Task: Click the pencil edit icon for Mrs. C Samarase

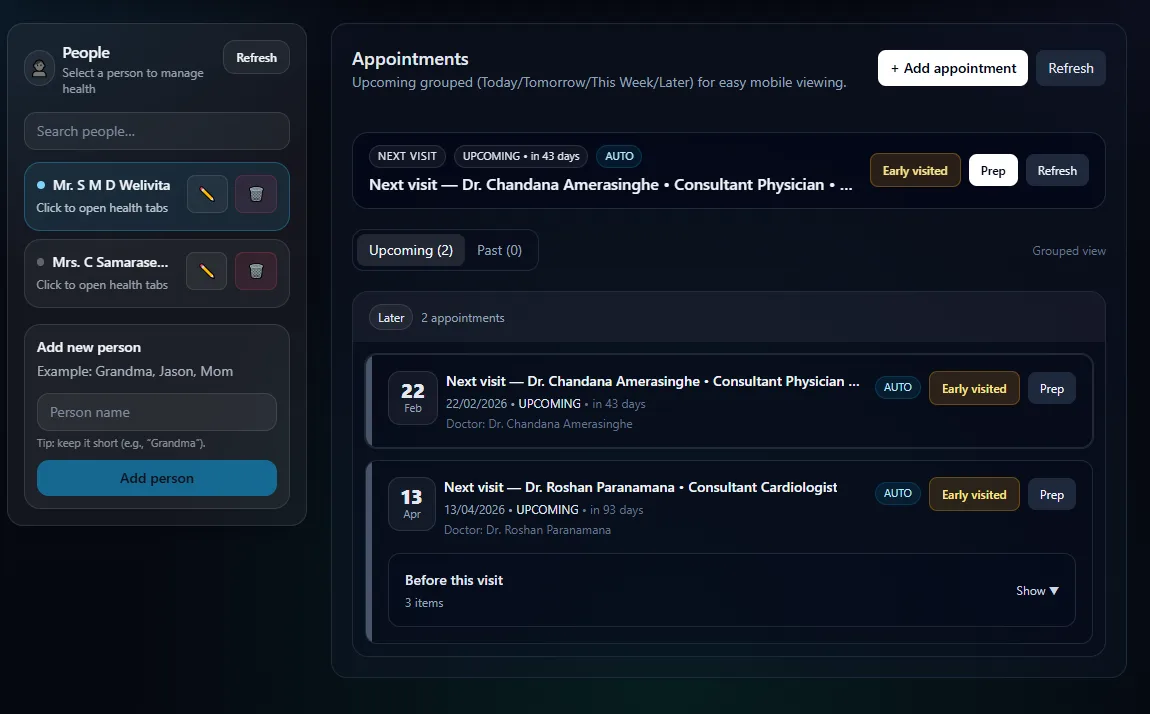Action: pos(207,271)
